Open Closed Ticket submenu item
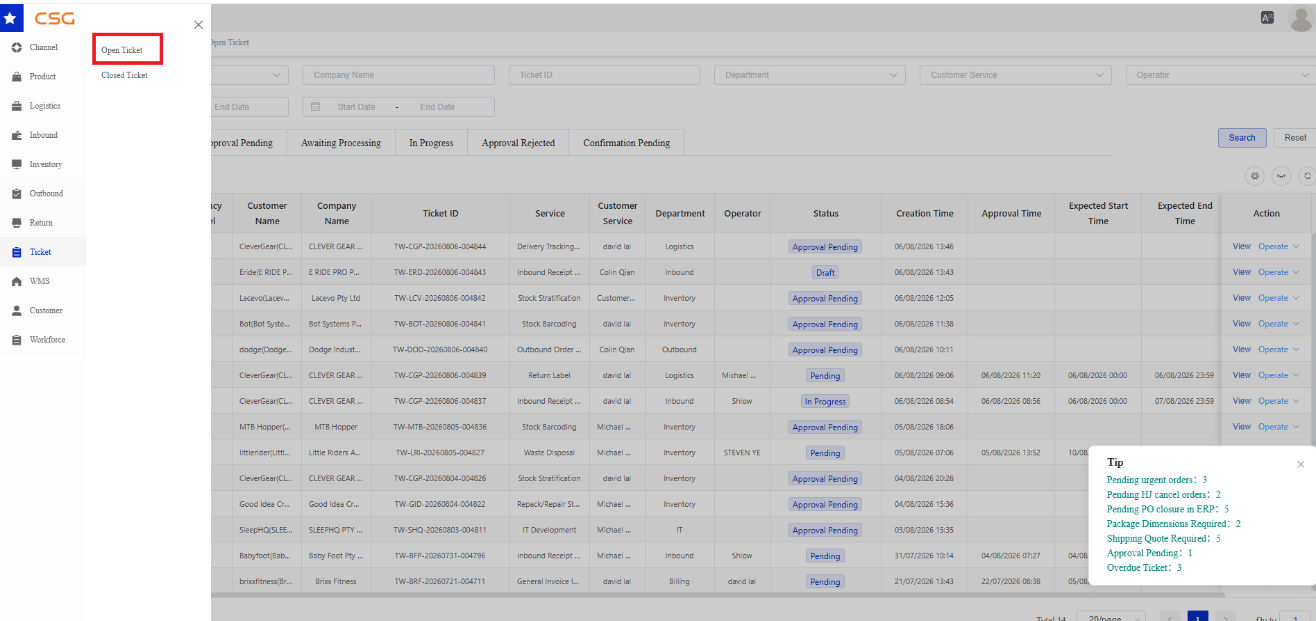This screenshot has height=621, width=1316. (124, 75)
